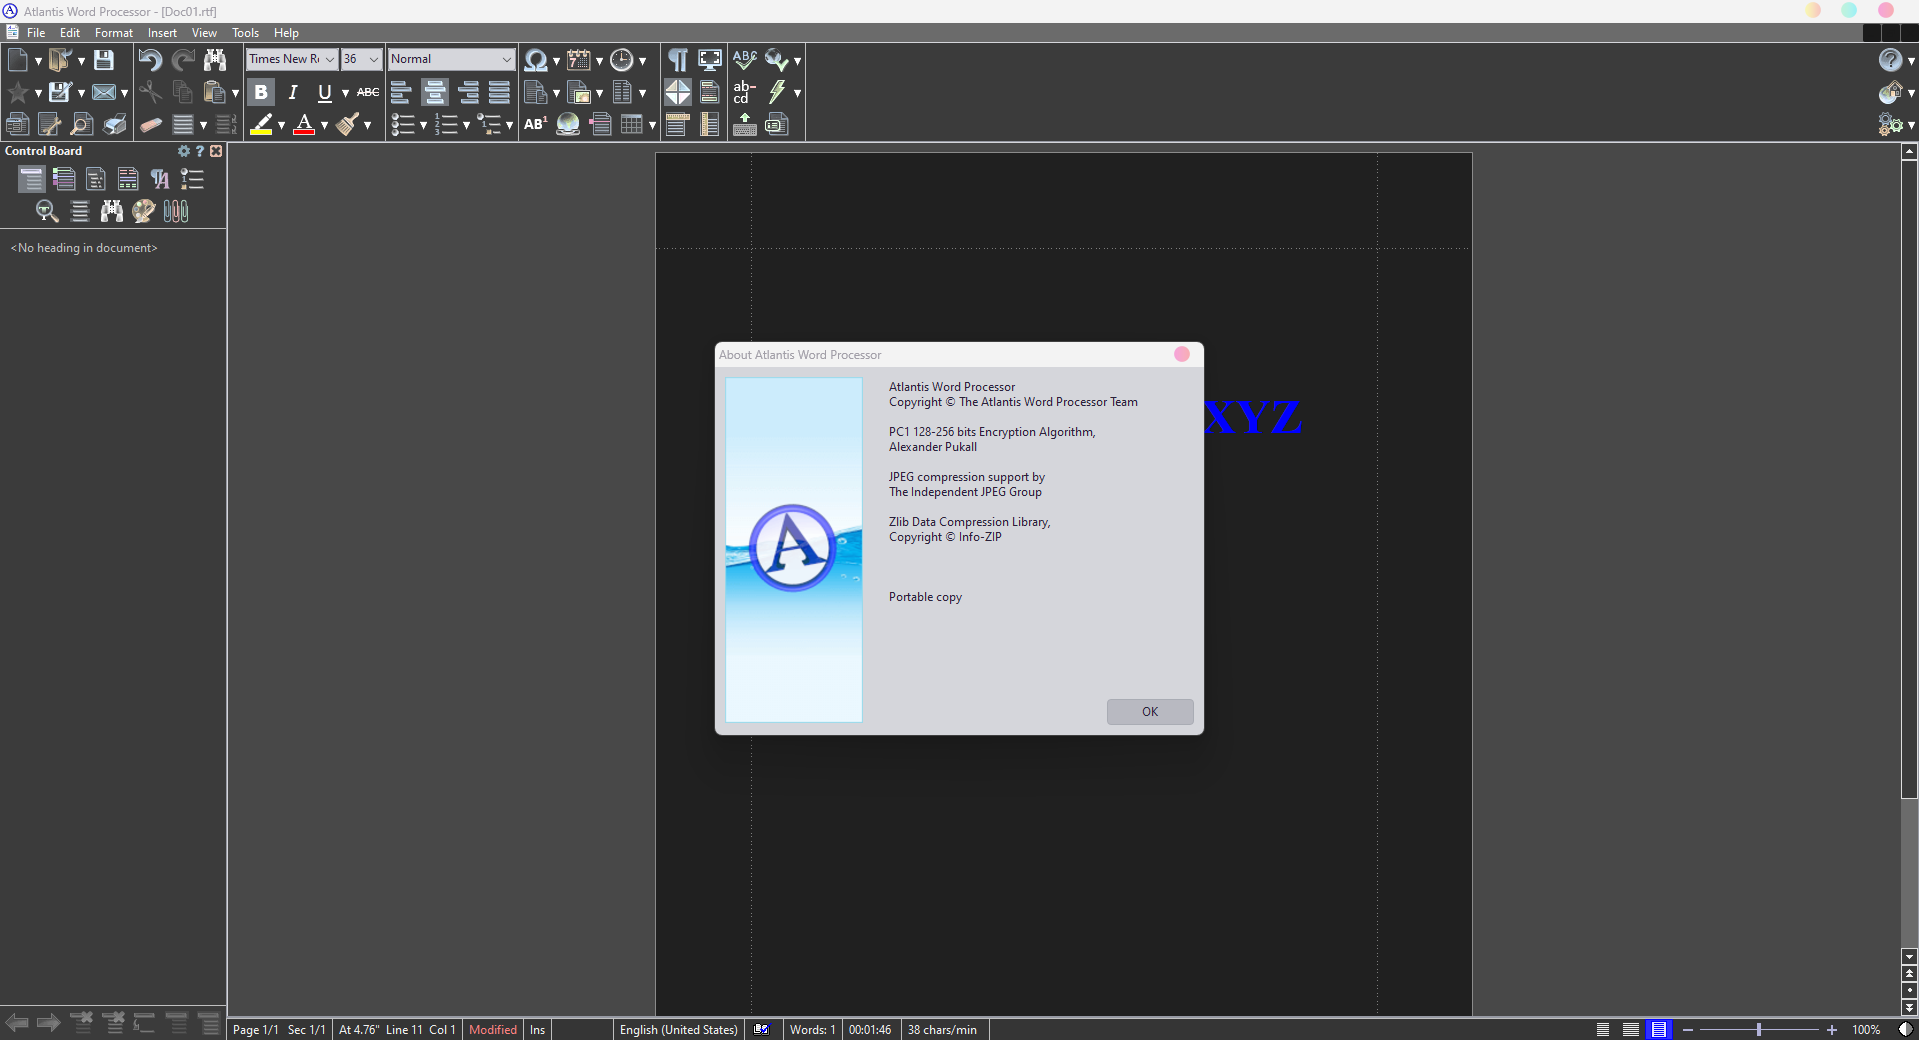Toggle Underline formatting
This screenshot has width=1919, height=1040.
point(325,93)
